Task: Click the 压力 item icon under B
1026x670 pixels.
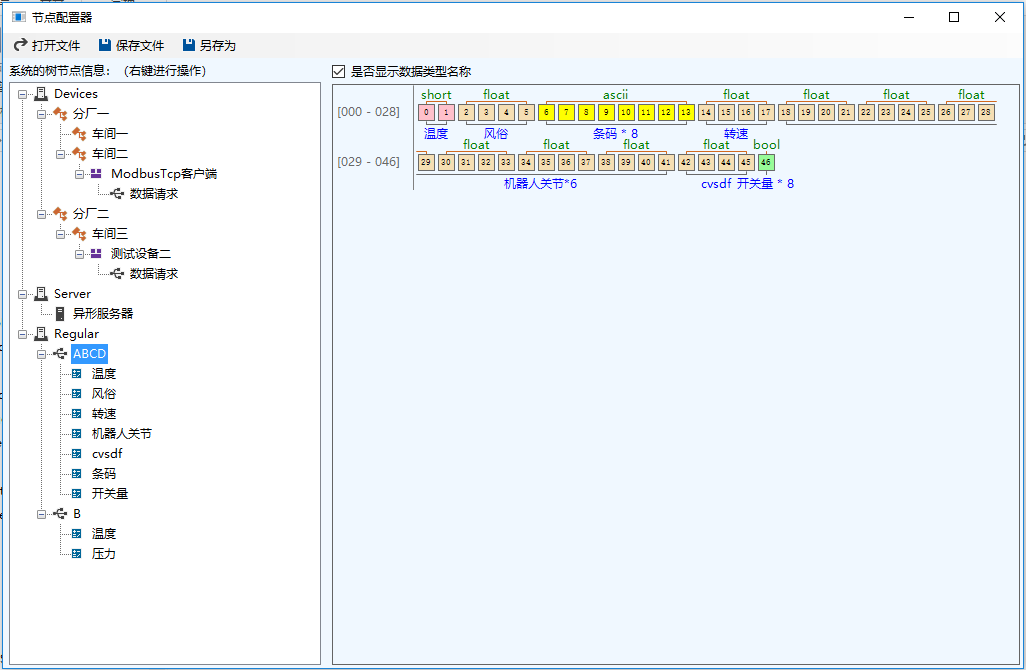Action: 77,554
